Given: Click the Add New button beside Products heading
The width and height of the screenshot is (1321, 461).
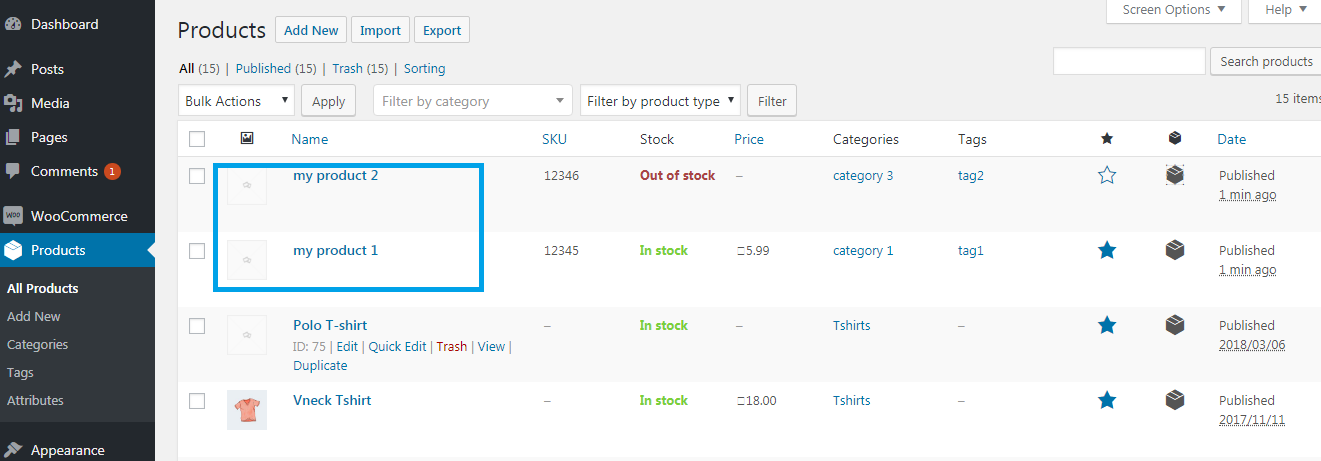Looking at the screenshot, I should 311,30.
